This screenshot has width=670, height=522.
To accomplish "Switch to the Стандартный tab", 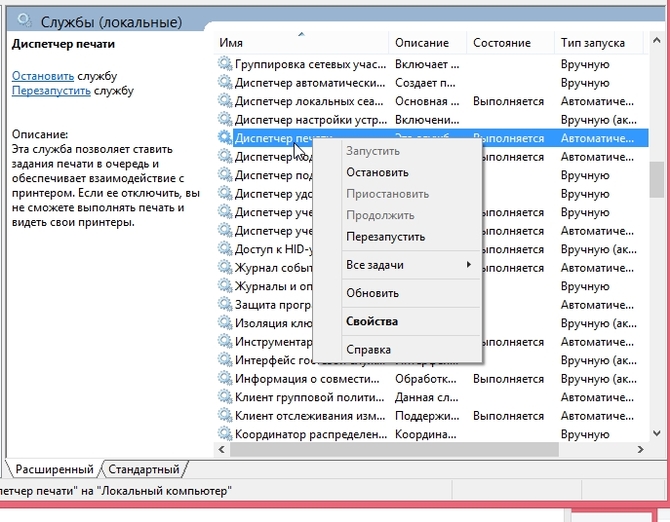I will (x=144, y=469).
